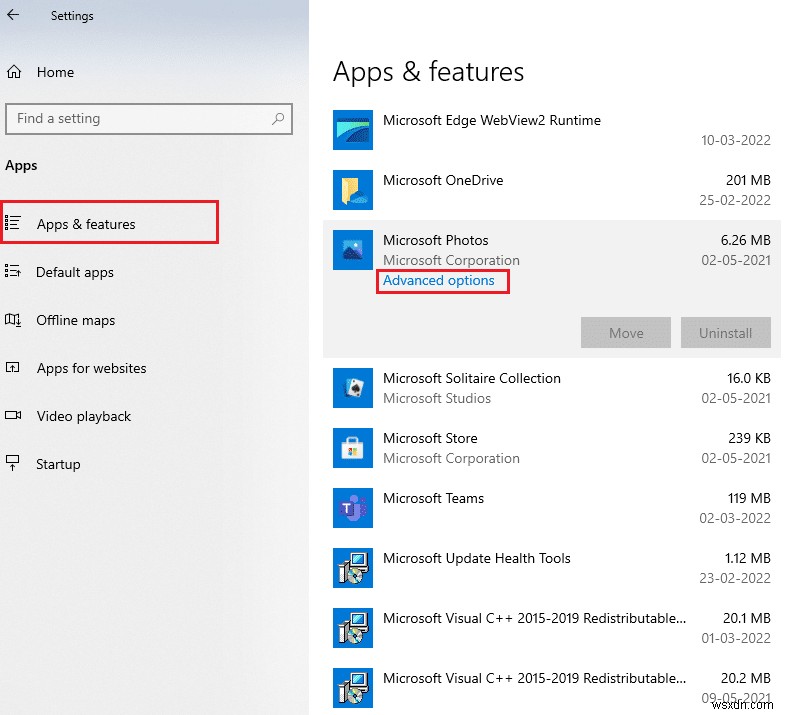Click the Offline maps sidebar icon

tap(13, 319)
